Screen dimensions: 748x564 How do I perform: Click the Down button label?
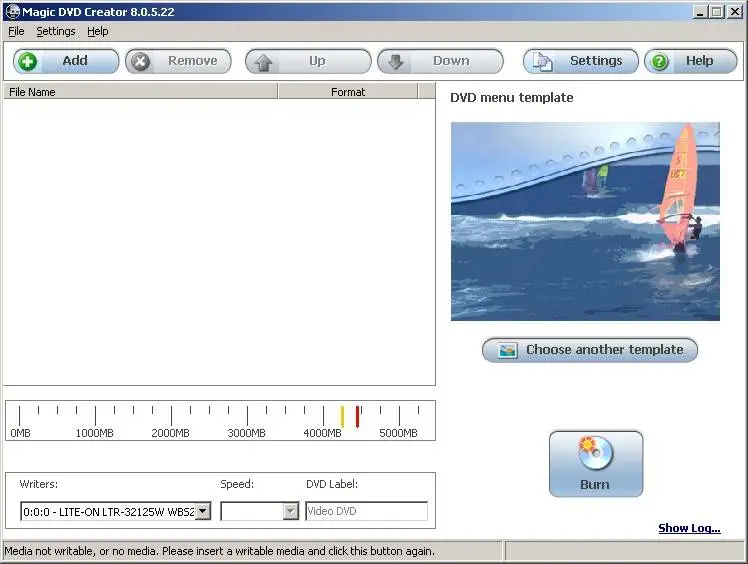[x=451, y=61]
